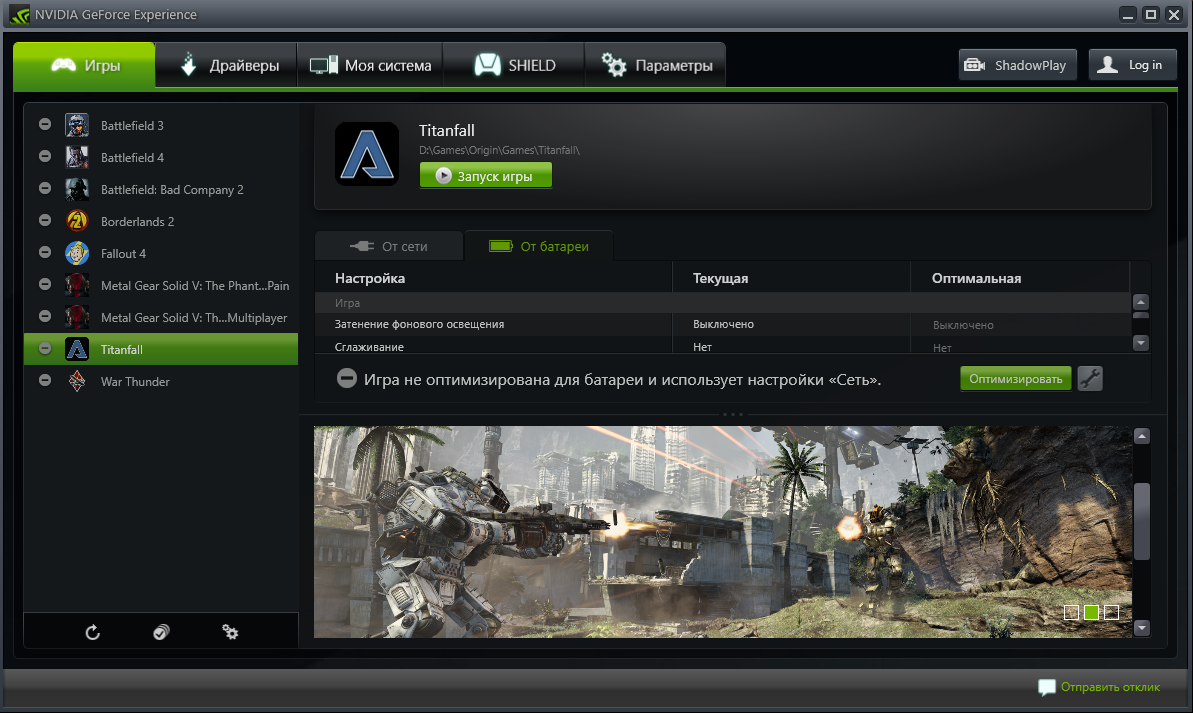
Task: Select Battlefield 3 in the games list
Action: pos(161,125)
